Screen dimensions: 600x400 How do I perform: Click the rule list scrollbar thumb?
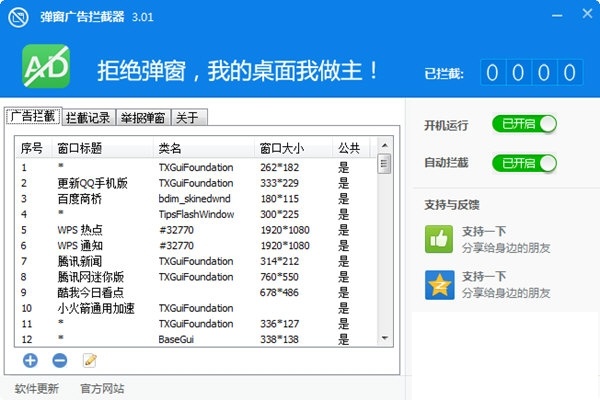tap(384, 164)
